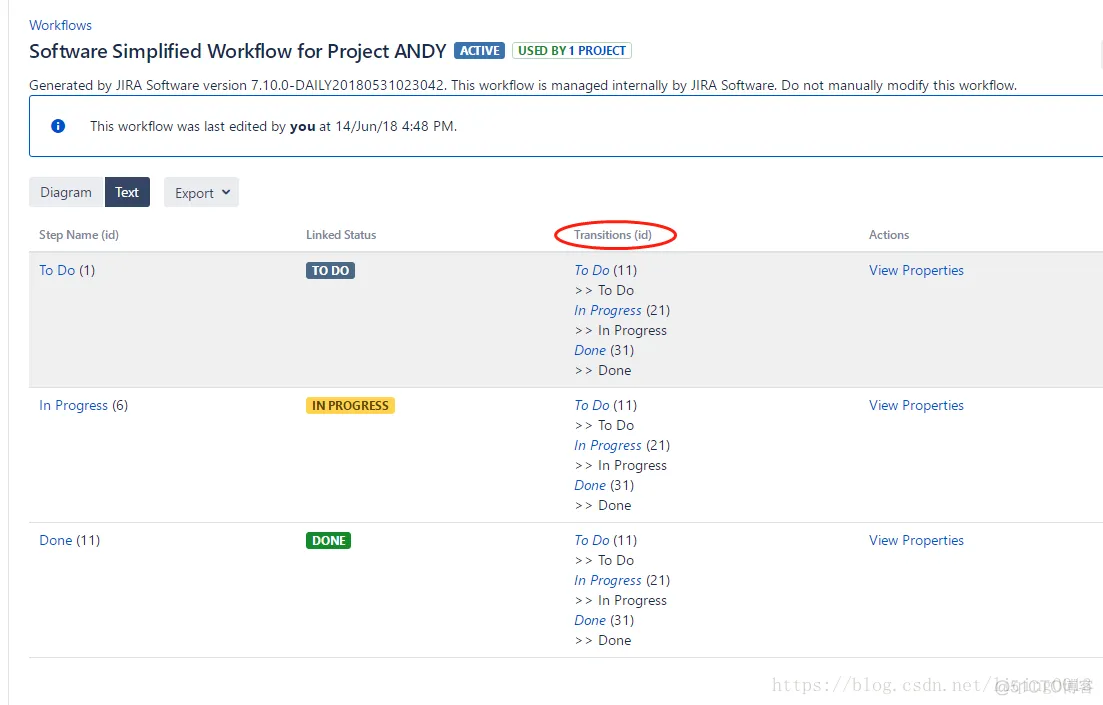Viewport: 1103px width, 705px height.
Task: Open To Do (11) transition in To Do row
Action: (592, 270)
